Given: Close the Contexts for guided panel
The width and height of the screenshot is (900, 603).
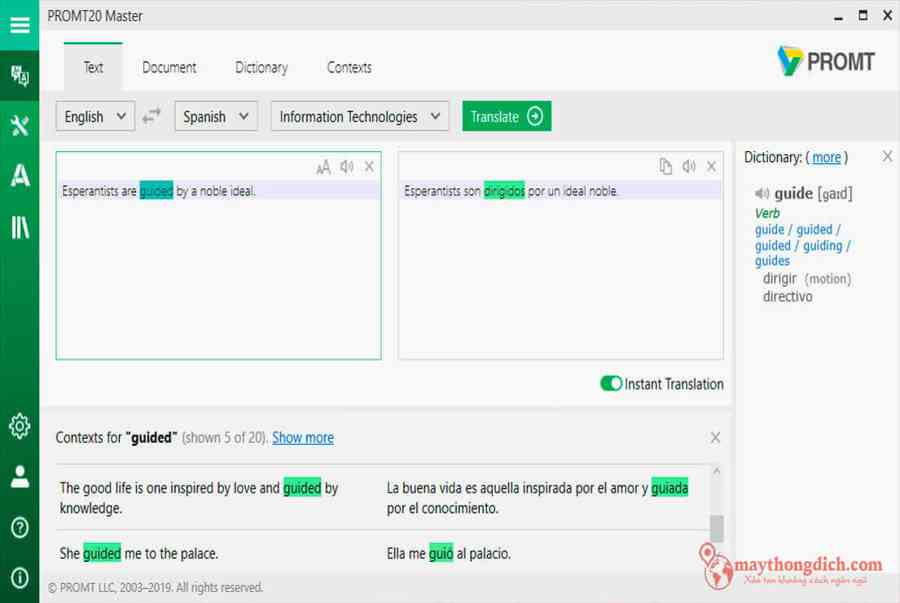Looking at the screenshot, I should (x=715, y=438).
